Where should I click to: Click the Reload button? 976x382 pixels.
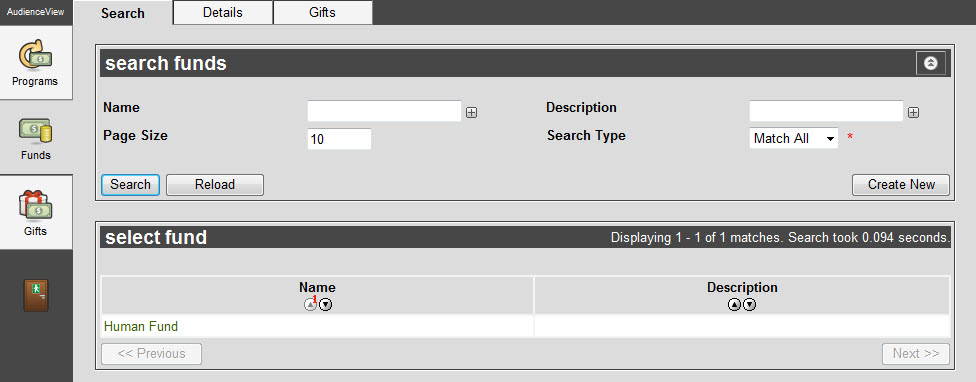[215, 185]
